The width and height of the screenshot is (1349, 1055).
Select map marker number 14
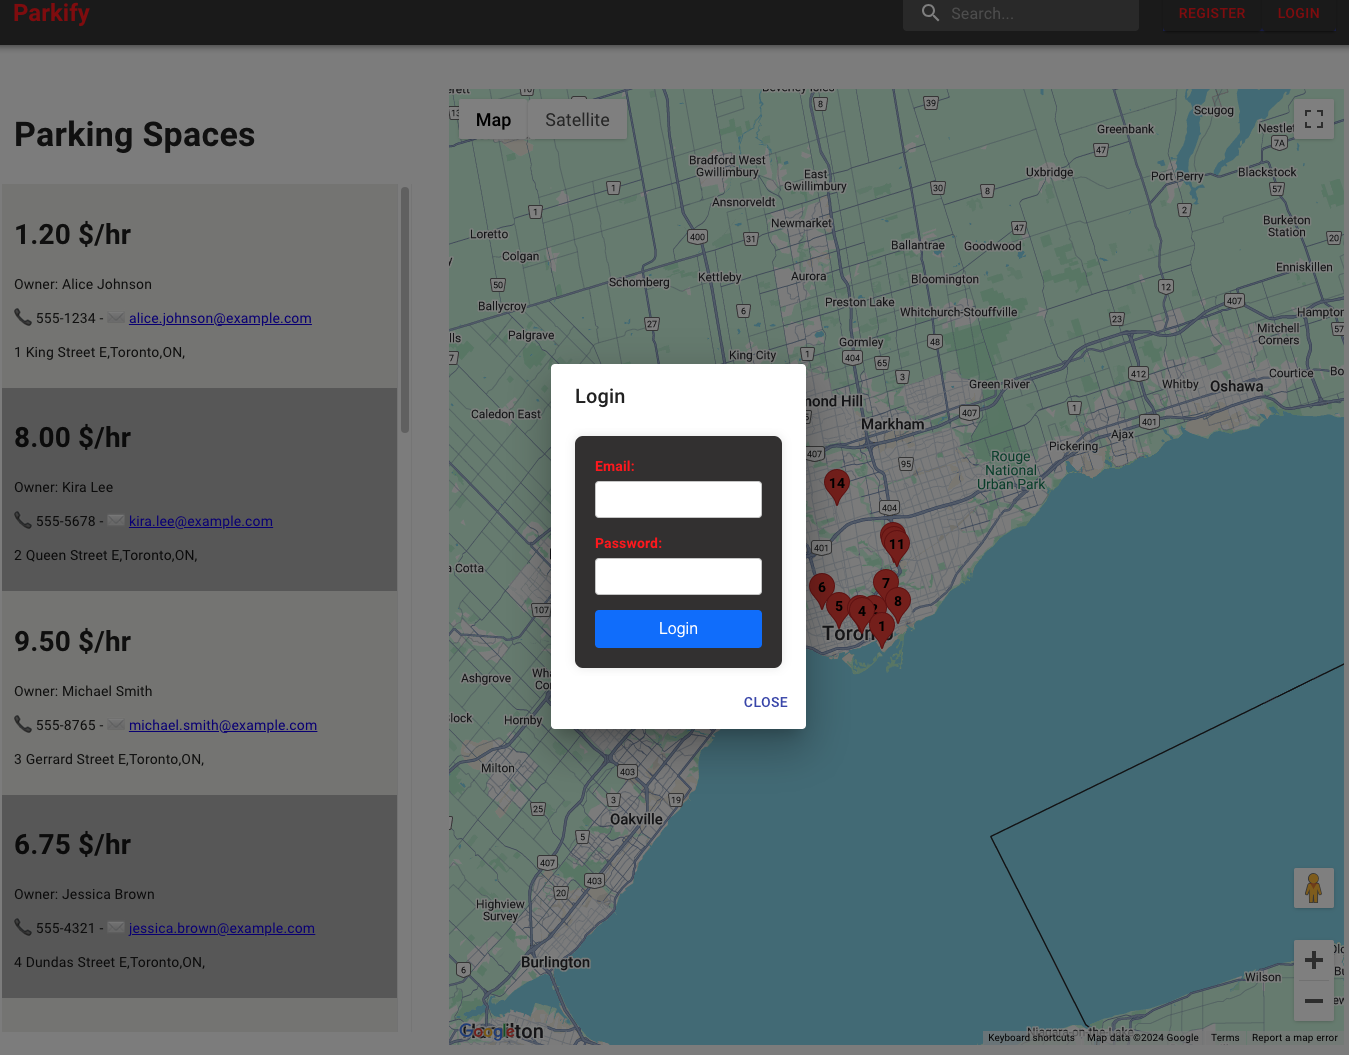tap(837, 484)
